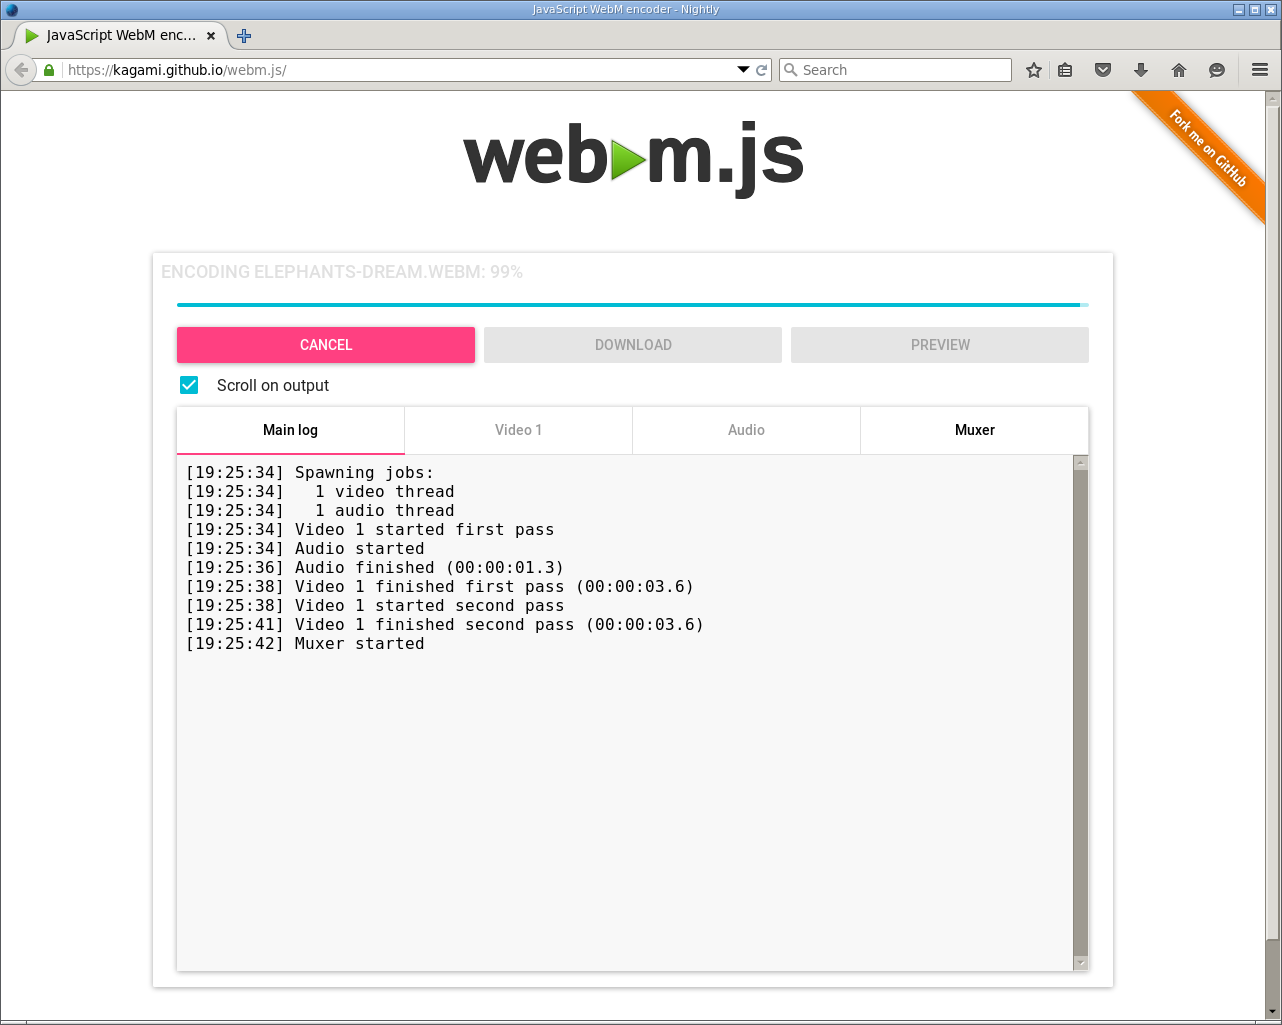Screen dimensions: 1282x1025
Task: Click the log scrollbar up arrow
Action: [x=1080, y=463]
